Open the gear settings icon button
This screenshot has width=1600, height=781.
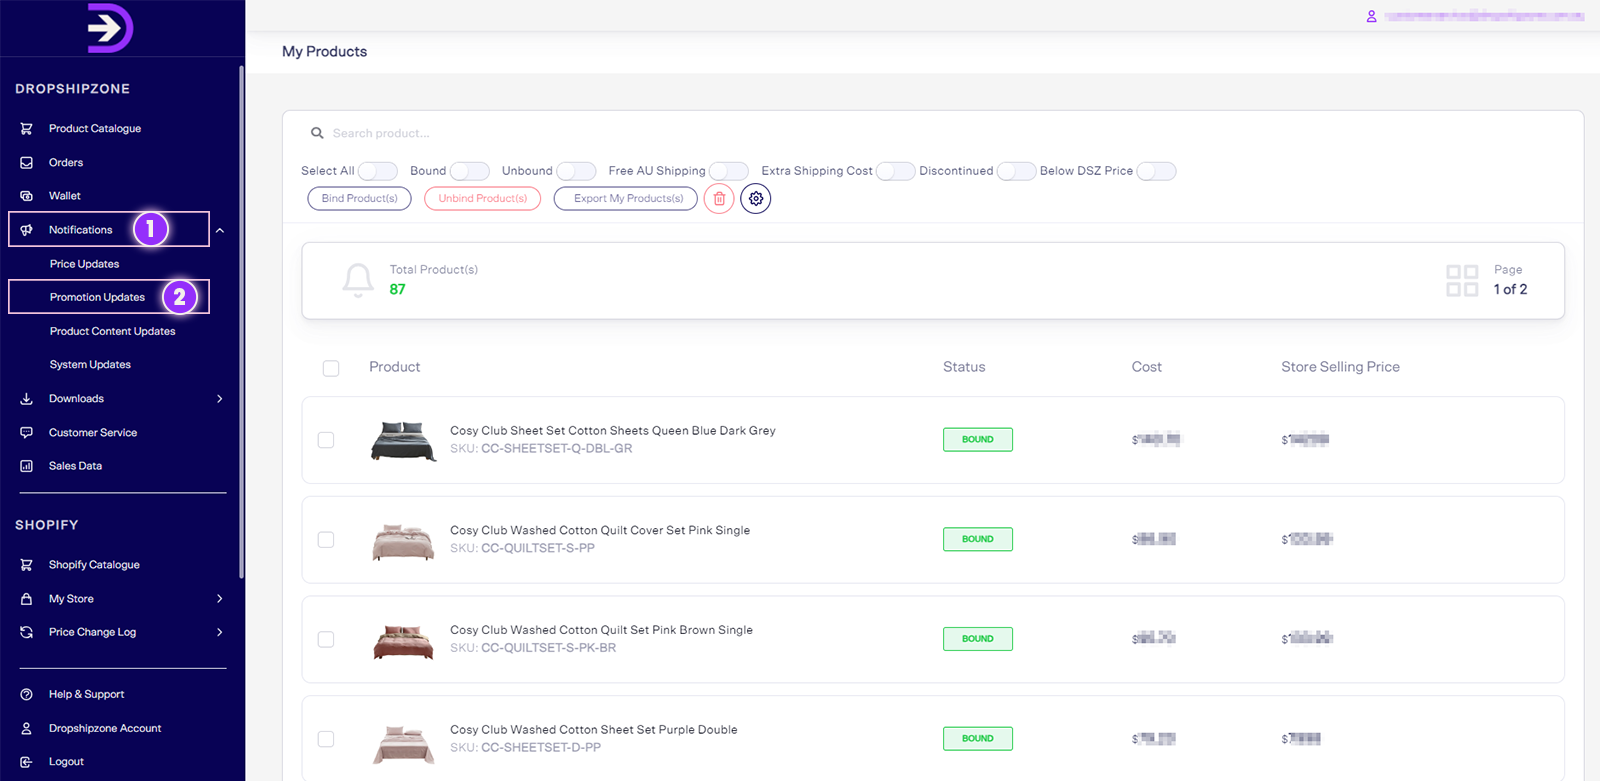[x=756, y=199]
